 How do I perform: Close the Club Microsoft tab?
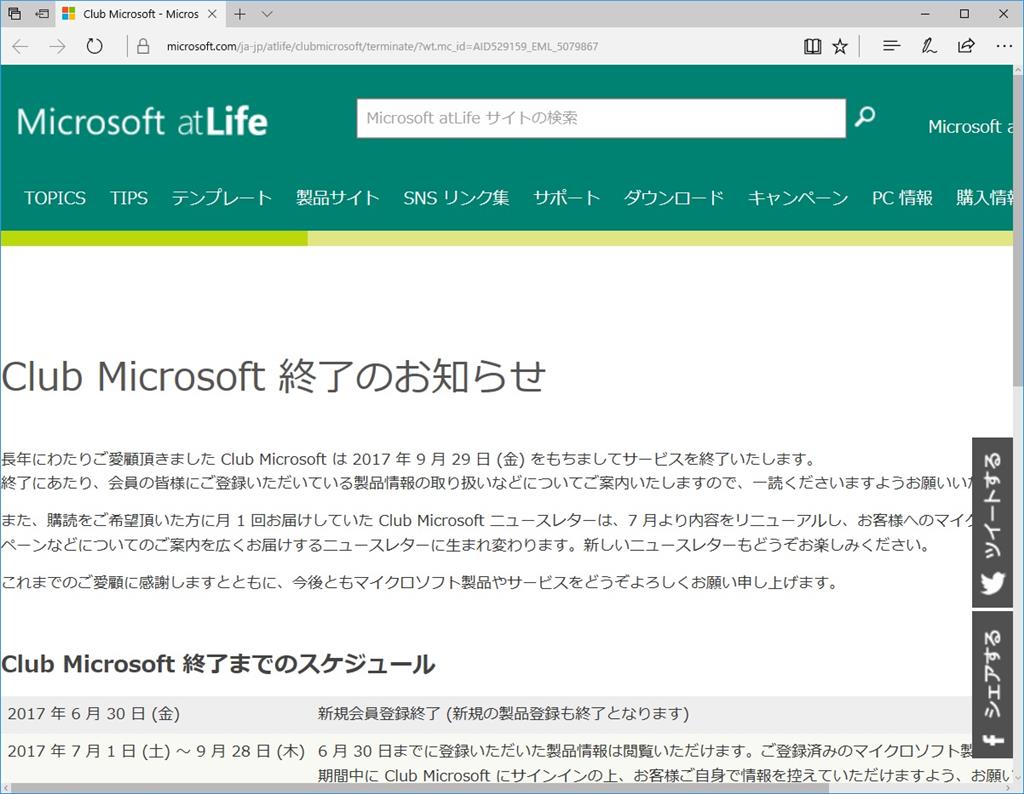(x=212, y=14)
